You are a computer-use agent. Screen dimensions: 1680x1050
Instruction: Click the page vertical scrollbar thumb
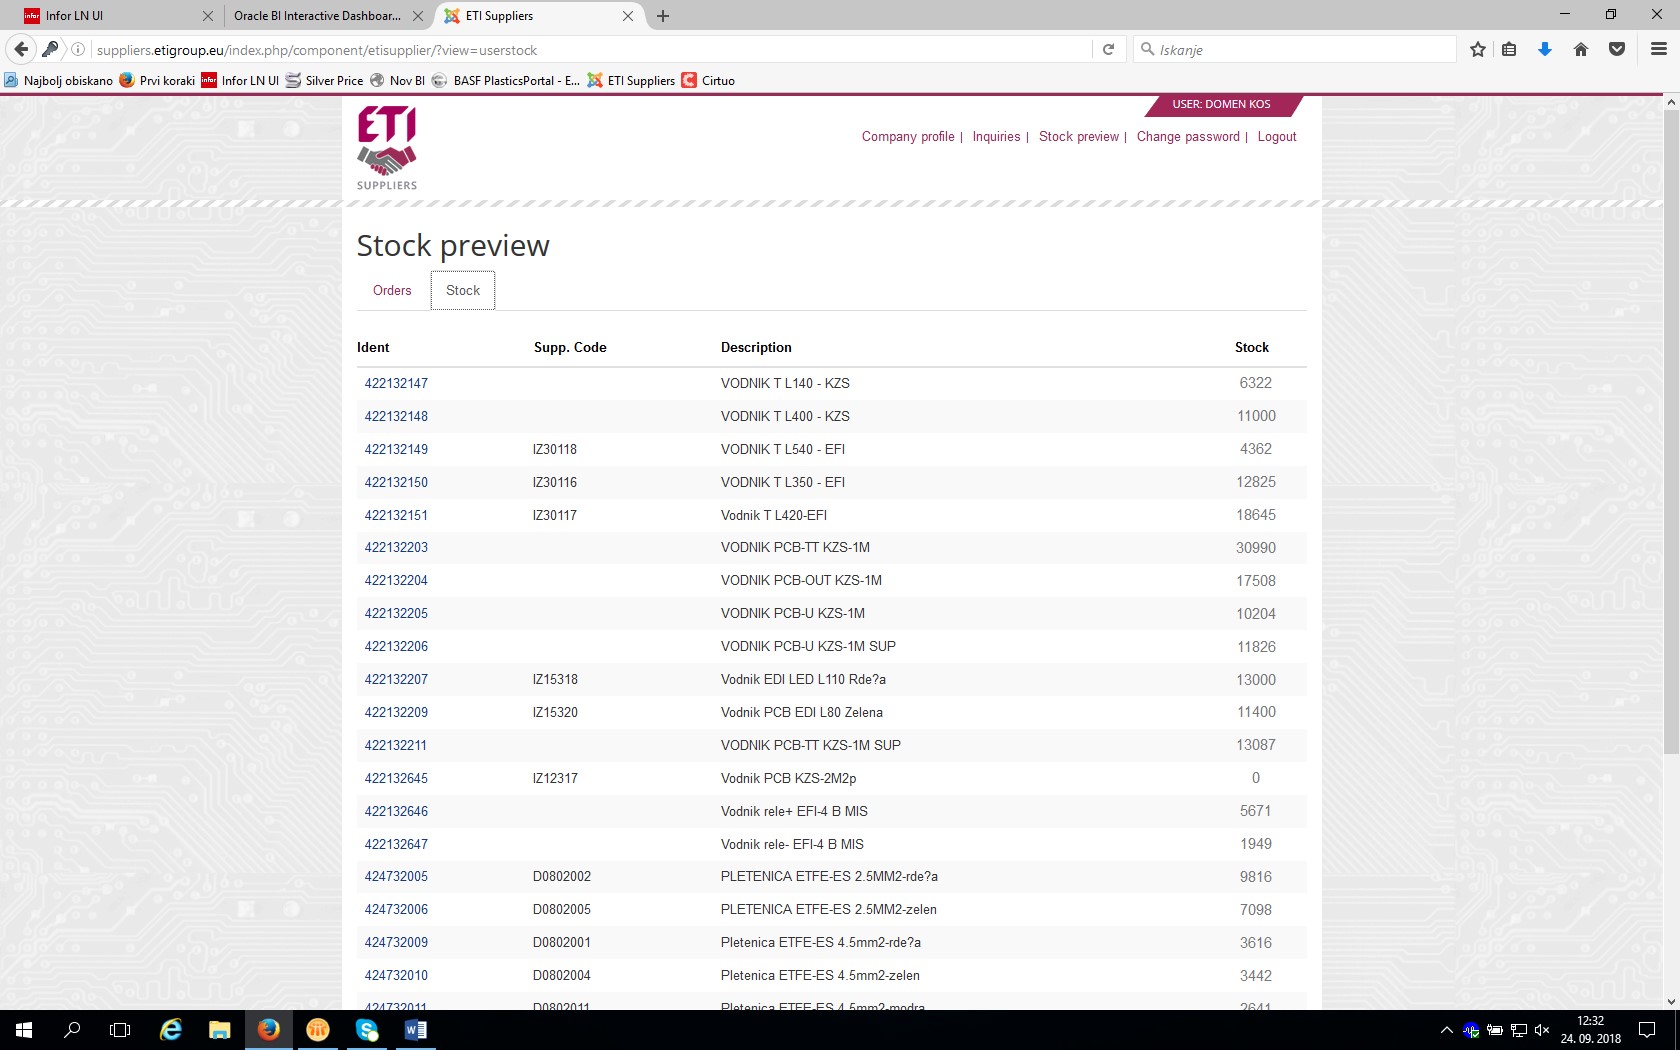[1671, 430]
